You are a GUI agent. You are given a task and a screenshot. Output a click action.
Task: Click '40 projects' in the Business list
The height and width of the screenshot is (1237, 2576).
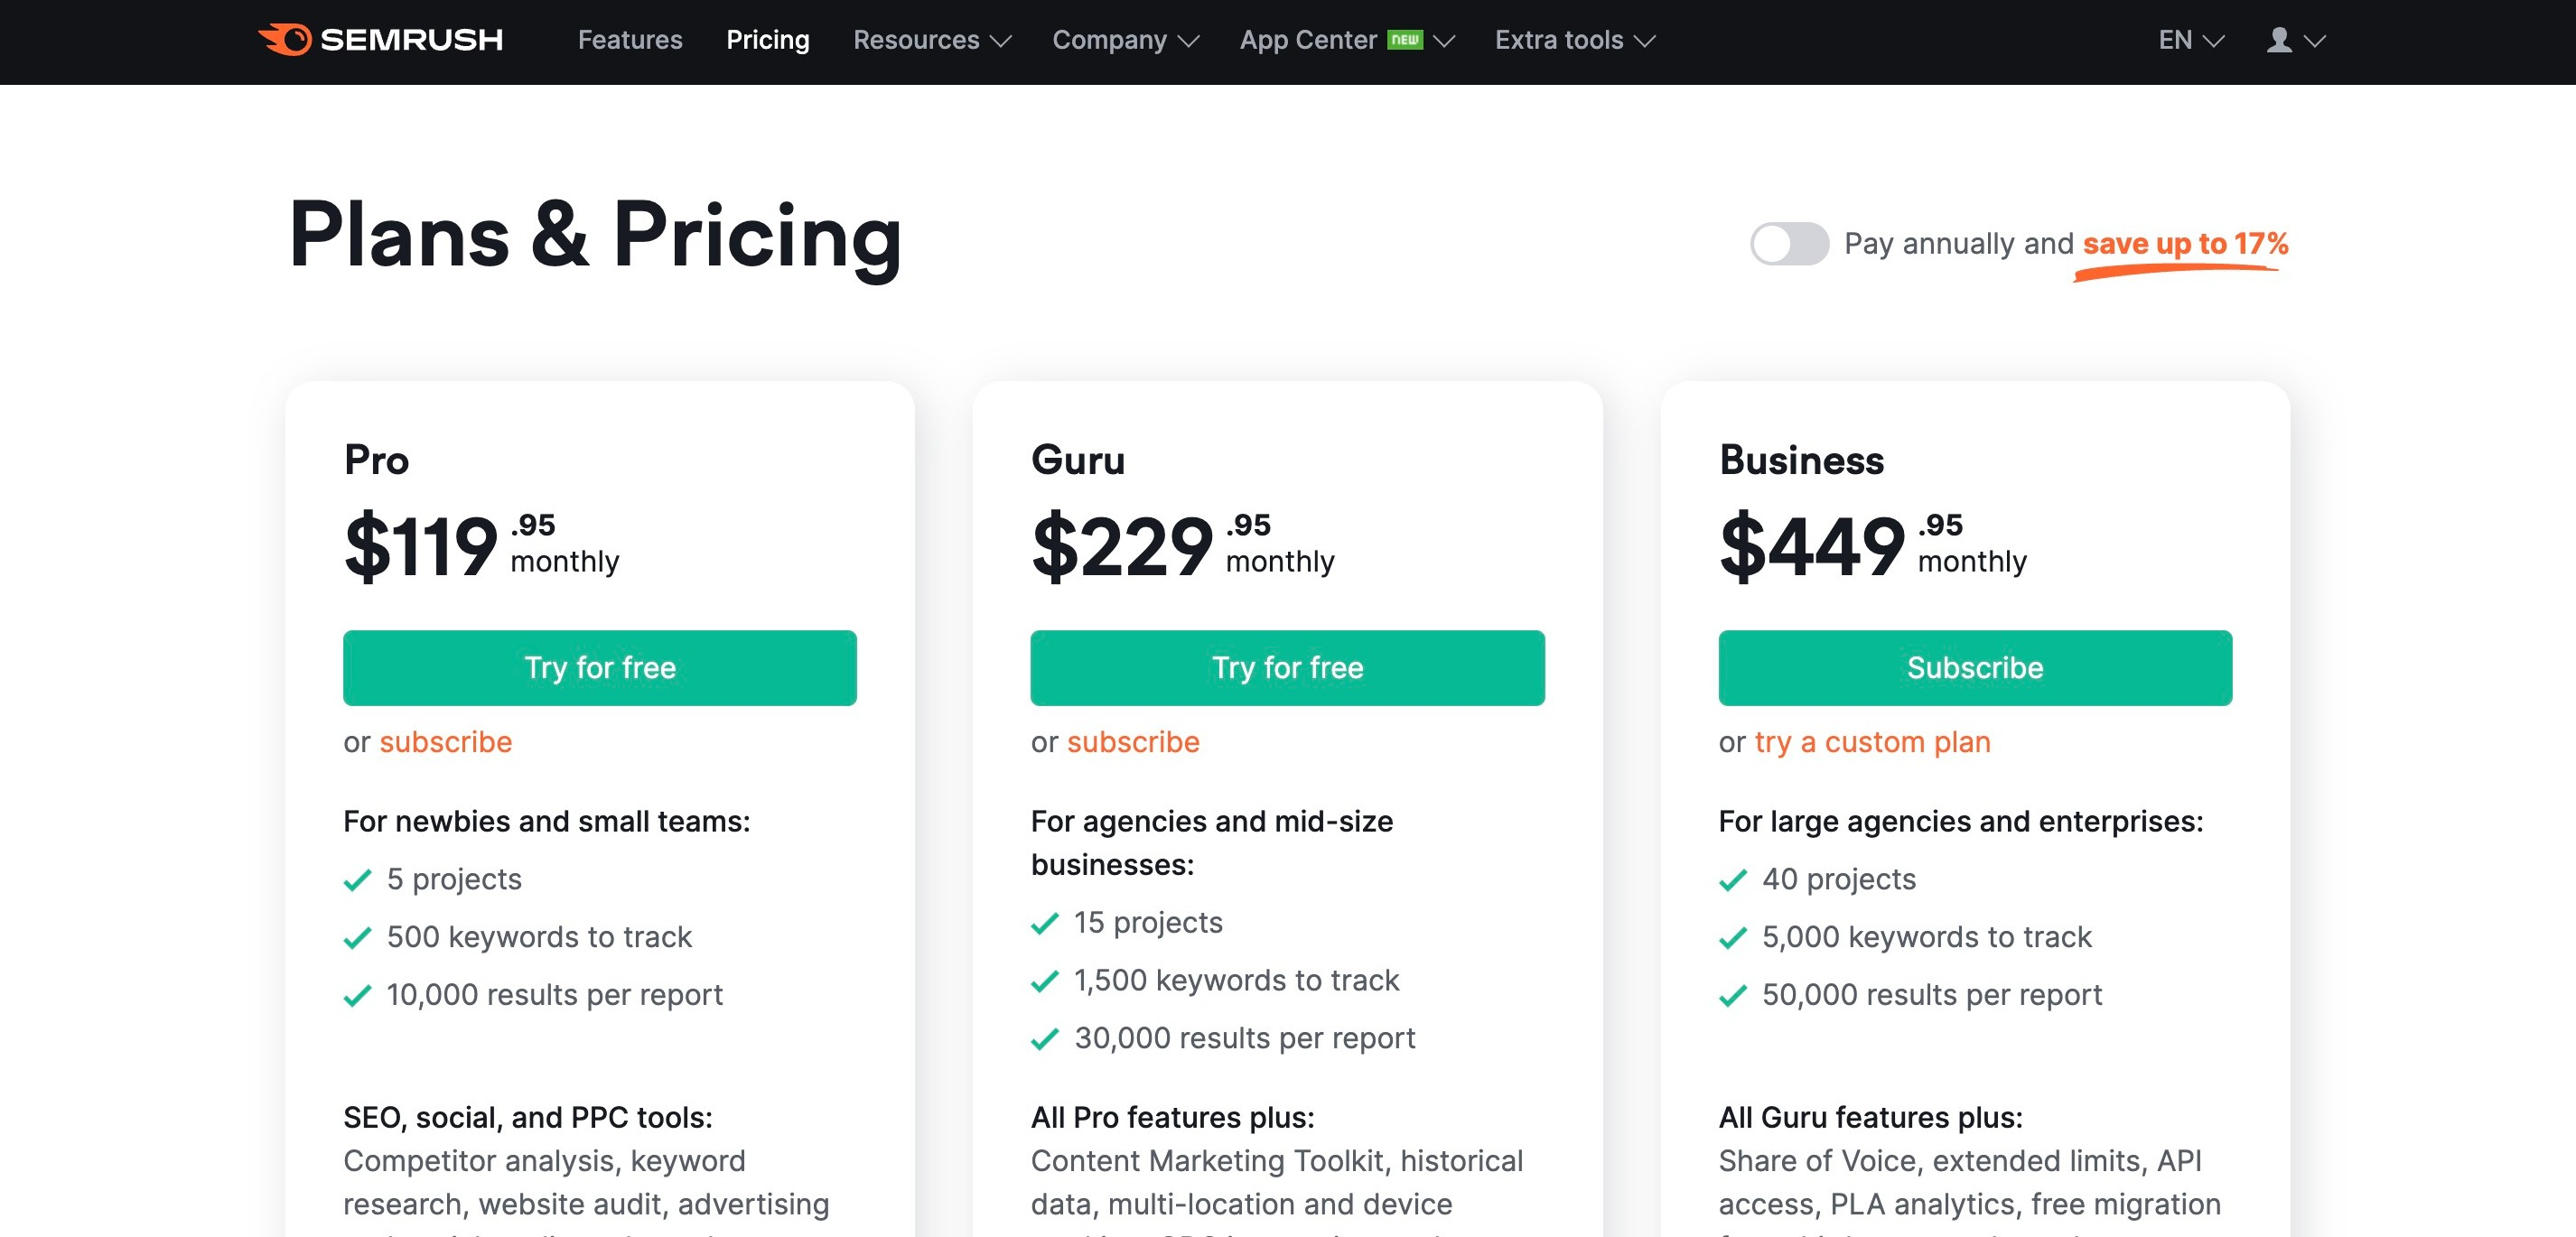tap(1839, 879)
